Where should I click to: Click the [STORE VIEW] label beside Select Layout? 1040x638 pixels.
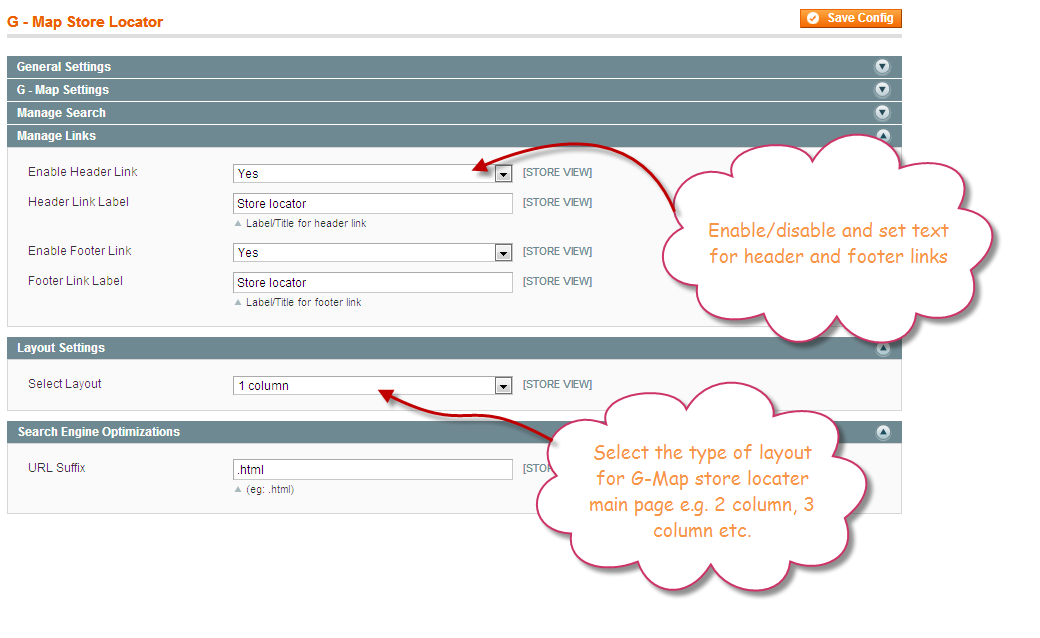(x=557, y=384)
